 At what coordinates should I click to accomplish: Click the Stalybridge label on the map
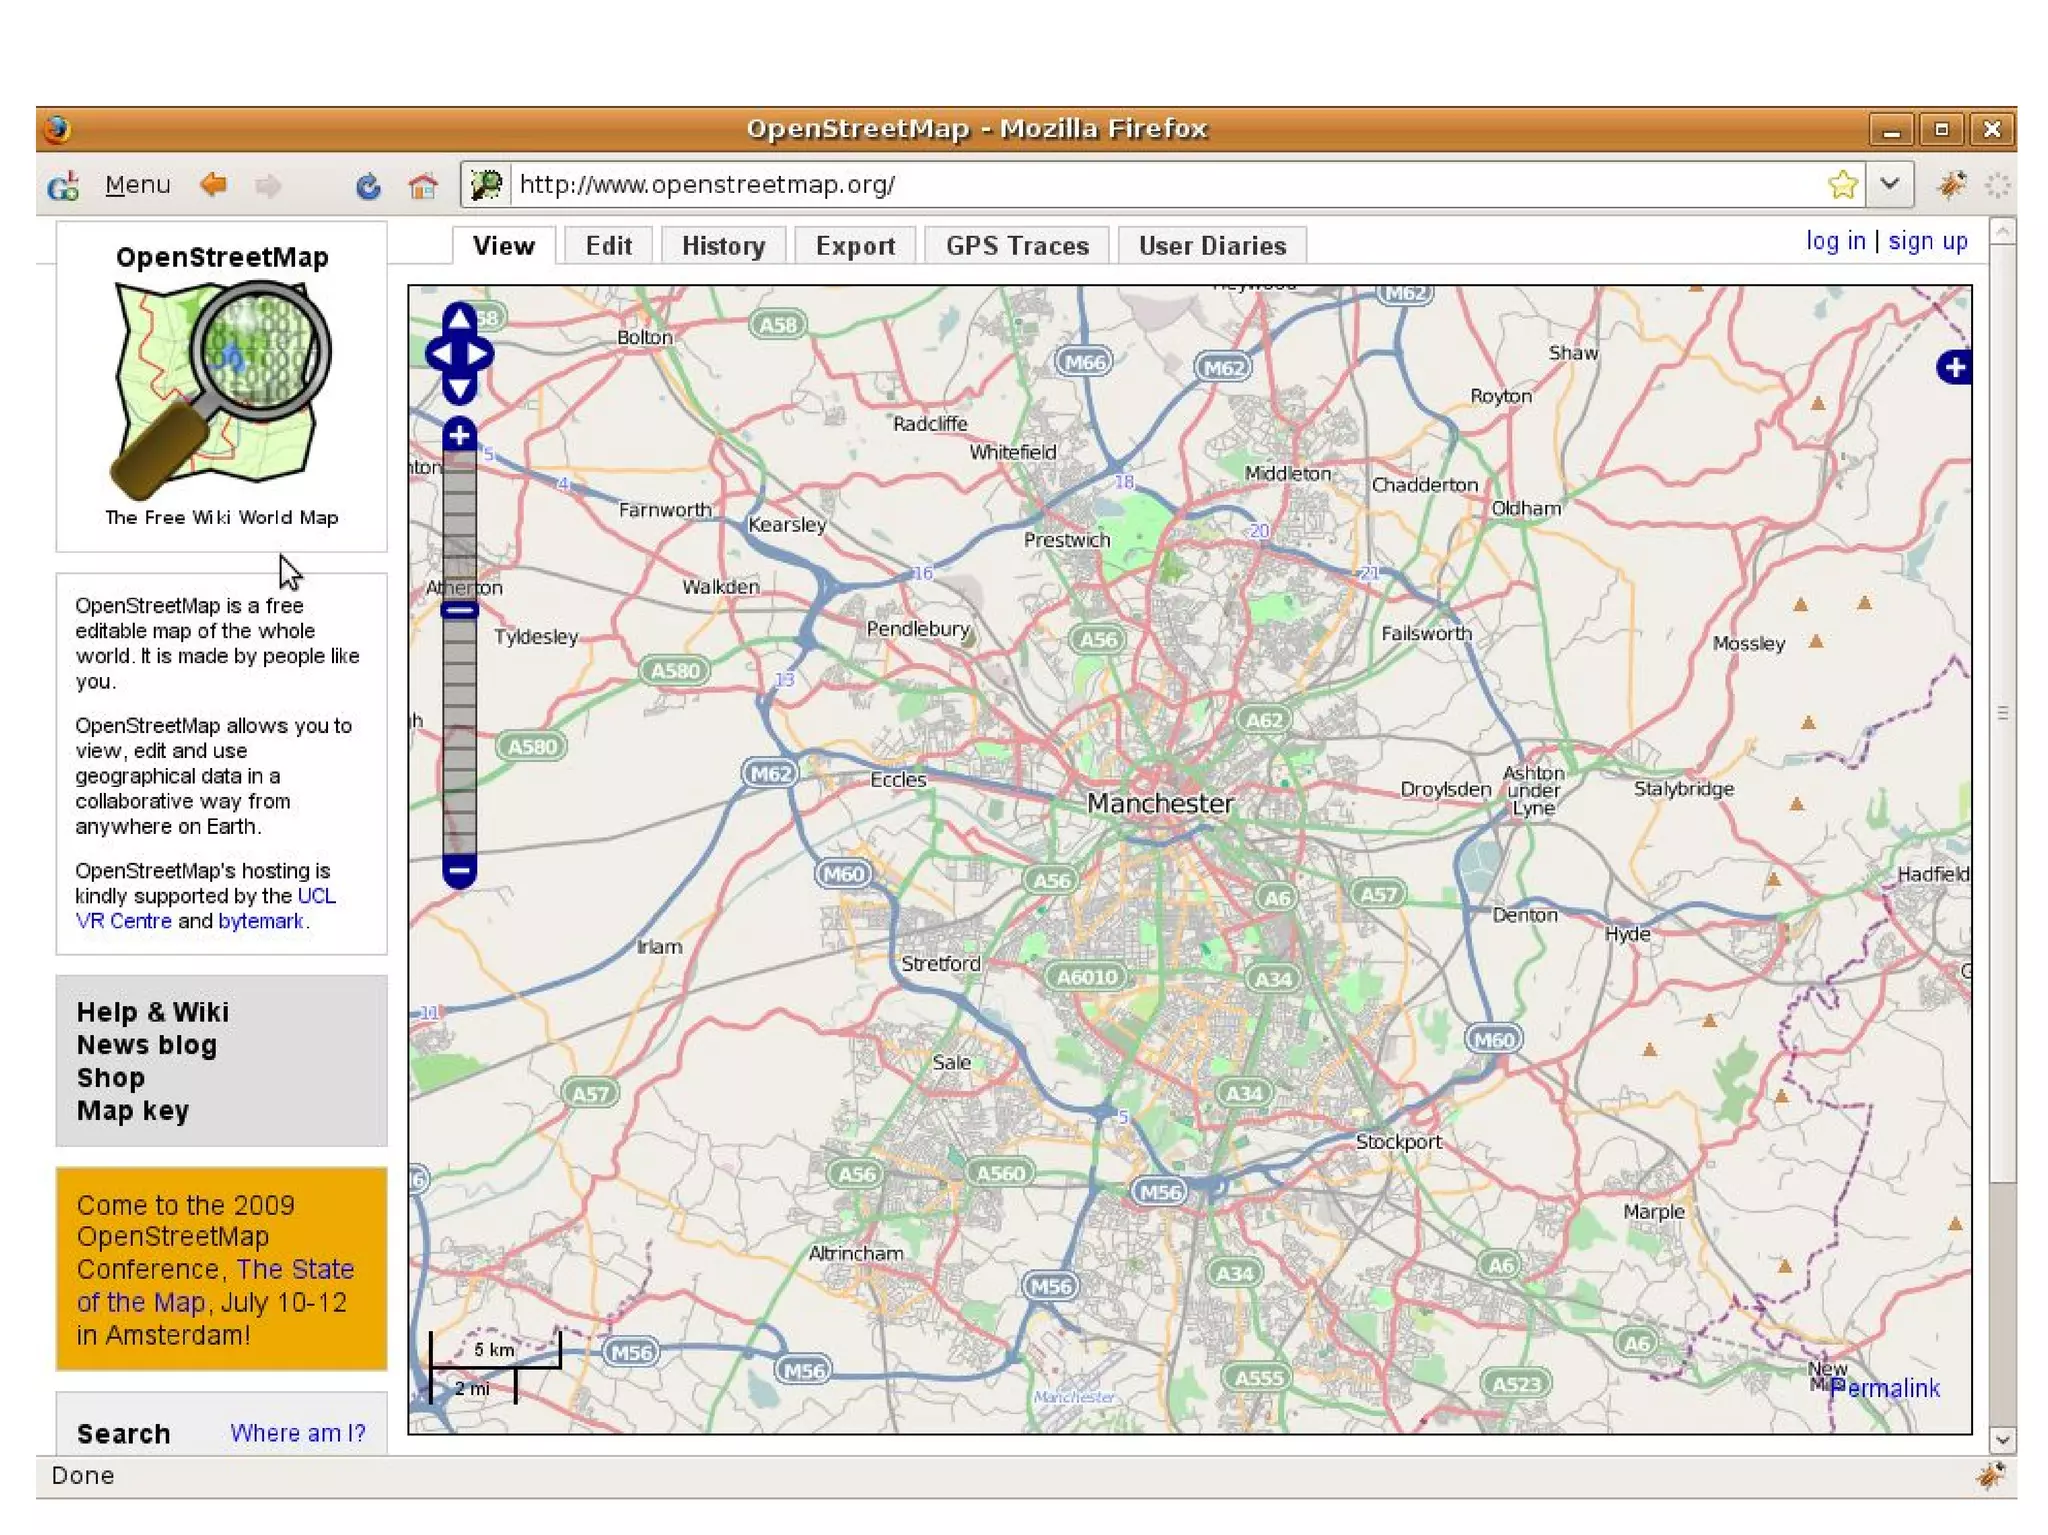1684,789
